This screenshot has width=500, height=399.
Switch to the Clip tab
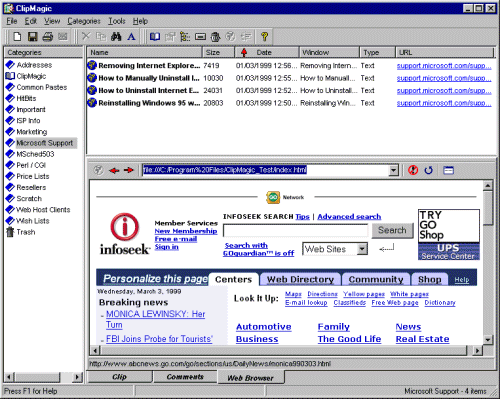pyautogui.click(x=119, y=377)
